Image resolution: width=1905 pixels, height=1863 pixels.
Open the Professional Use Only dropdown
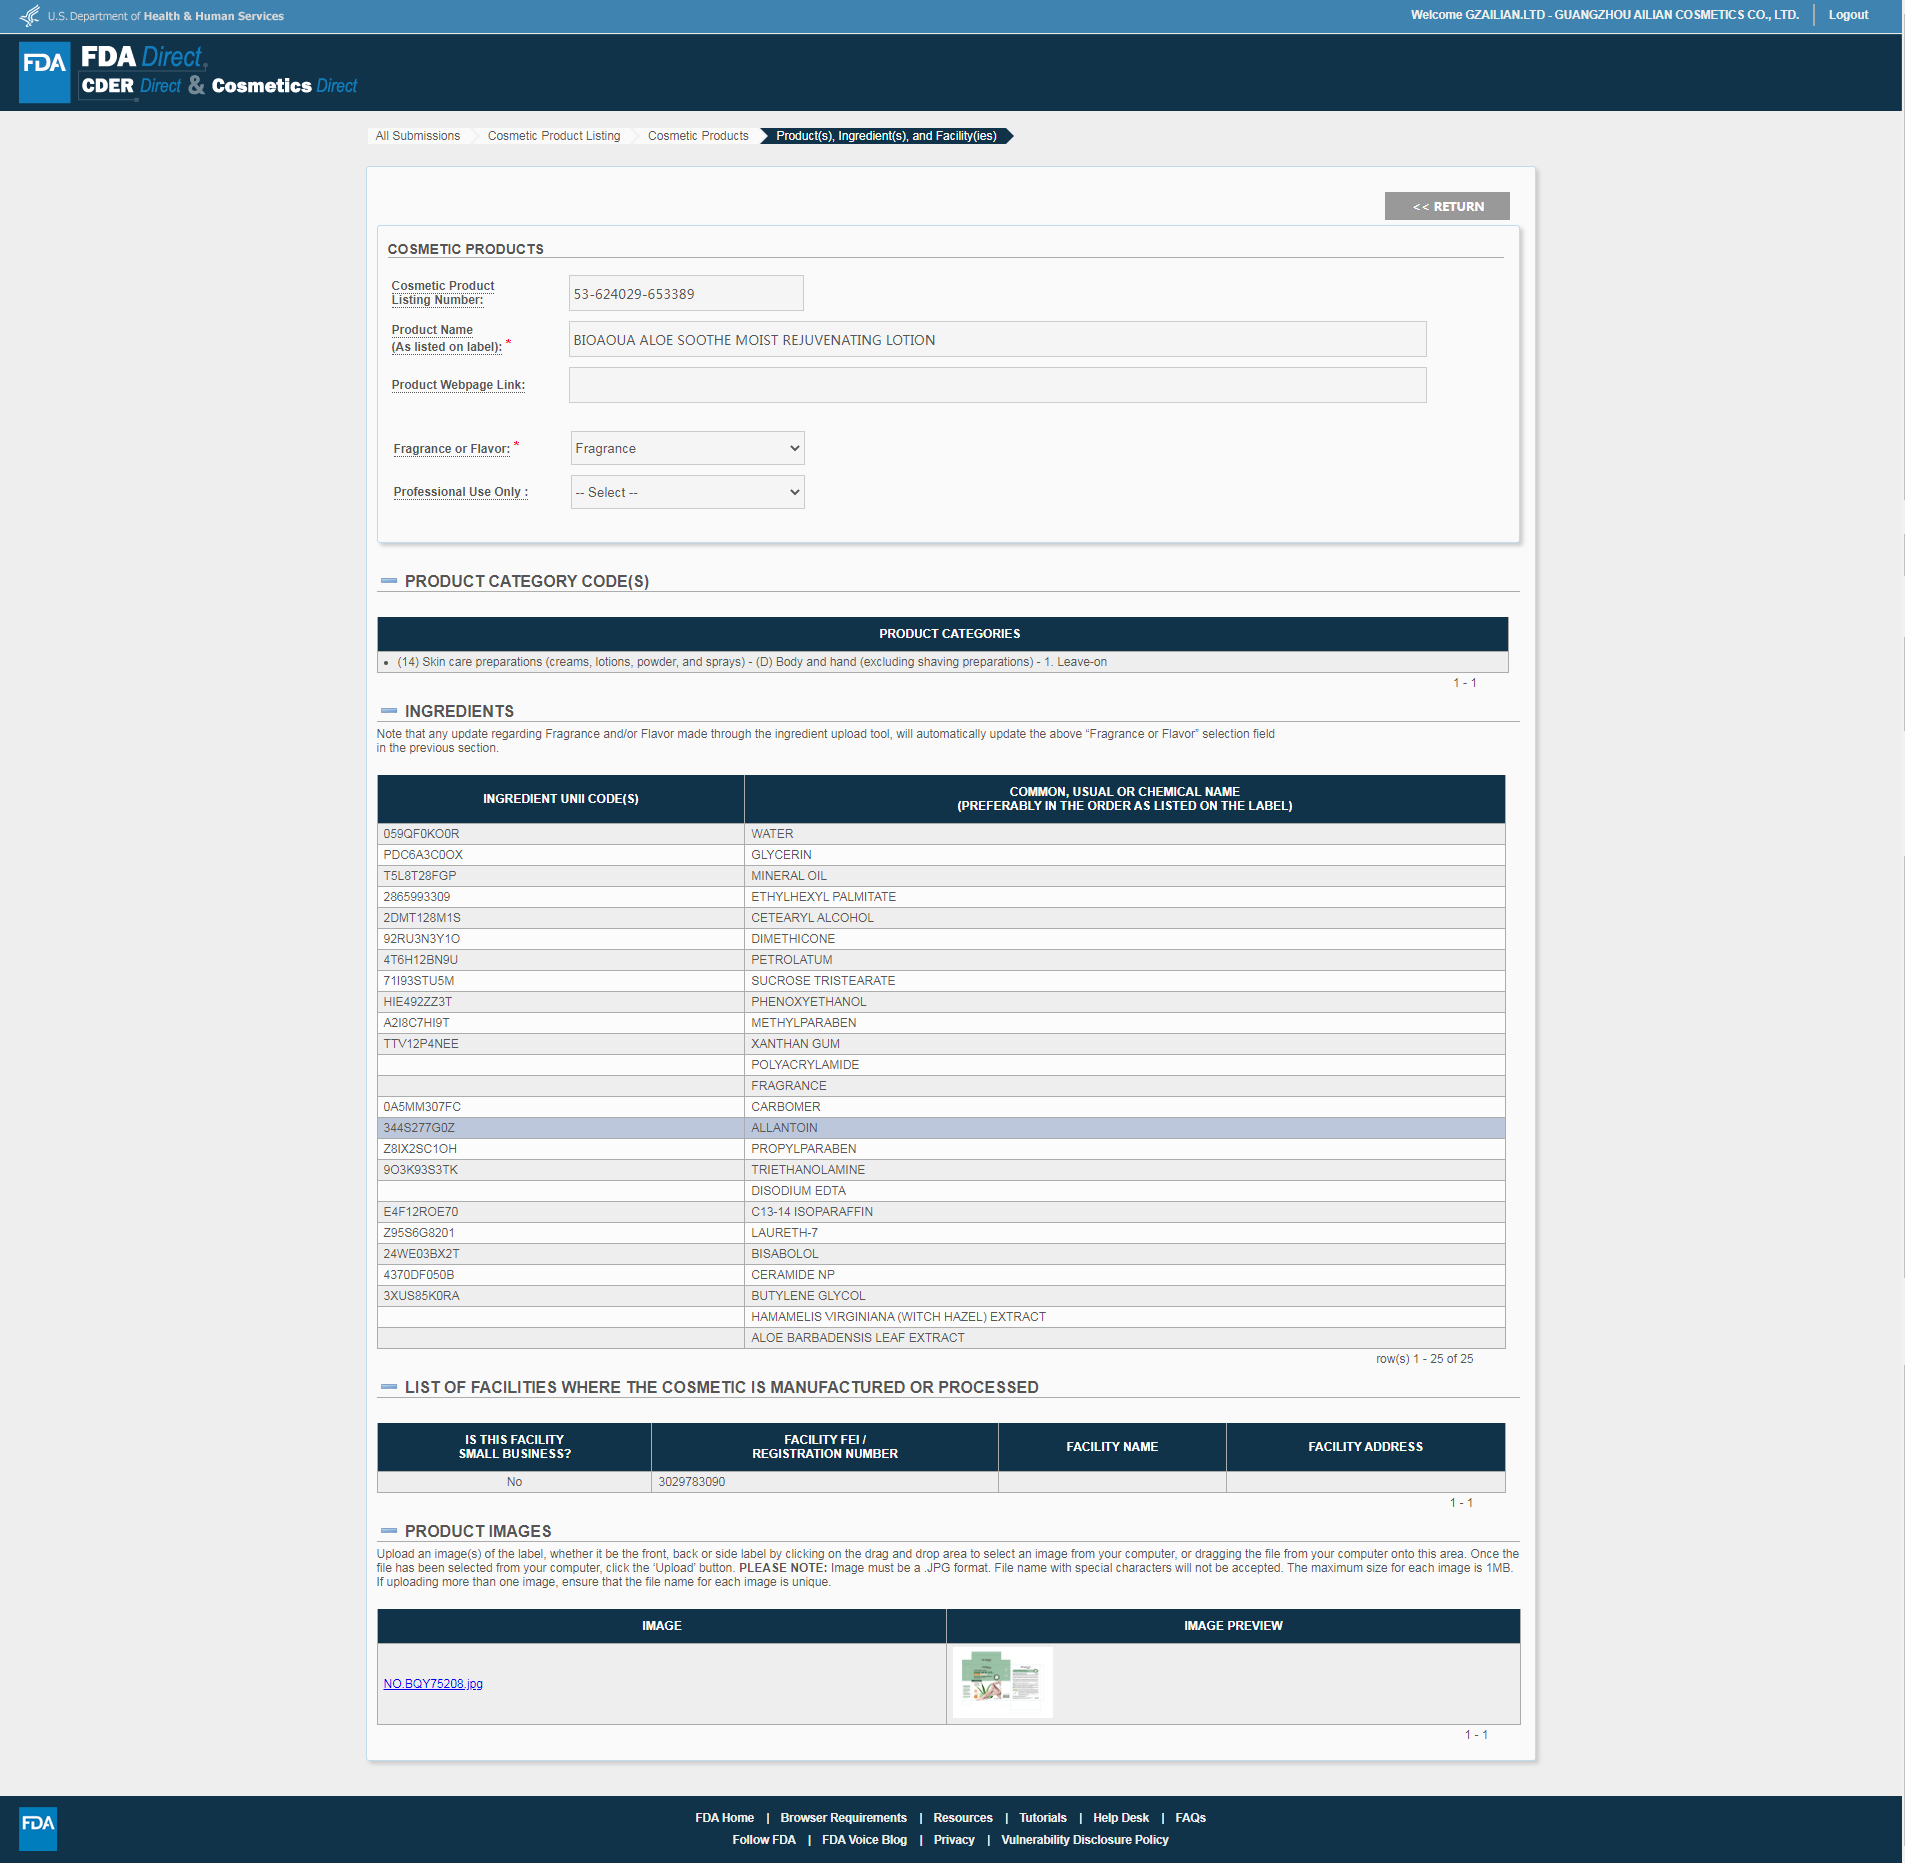tap(687, 492)
